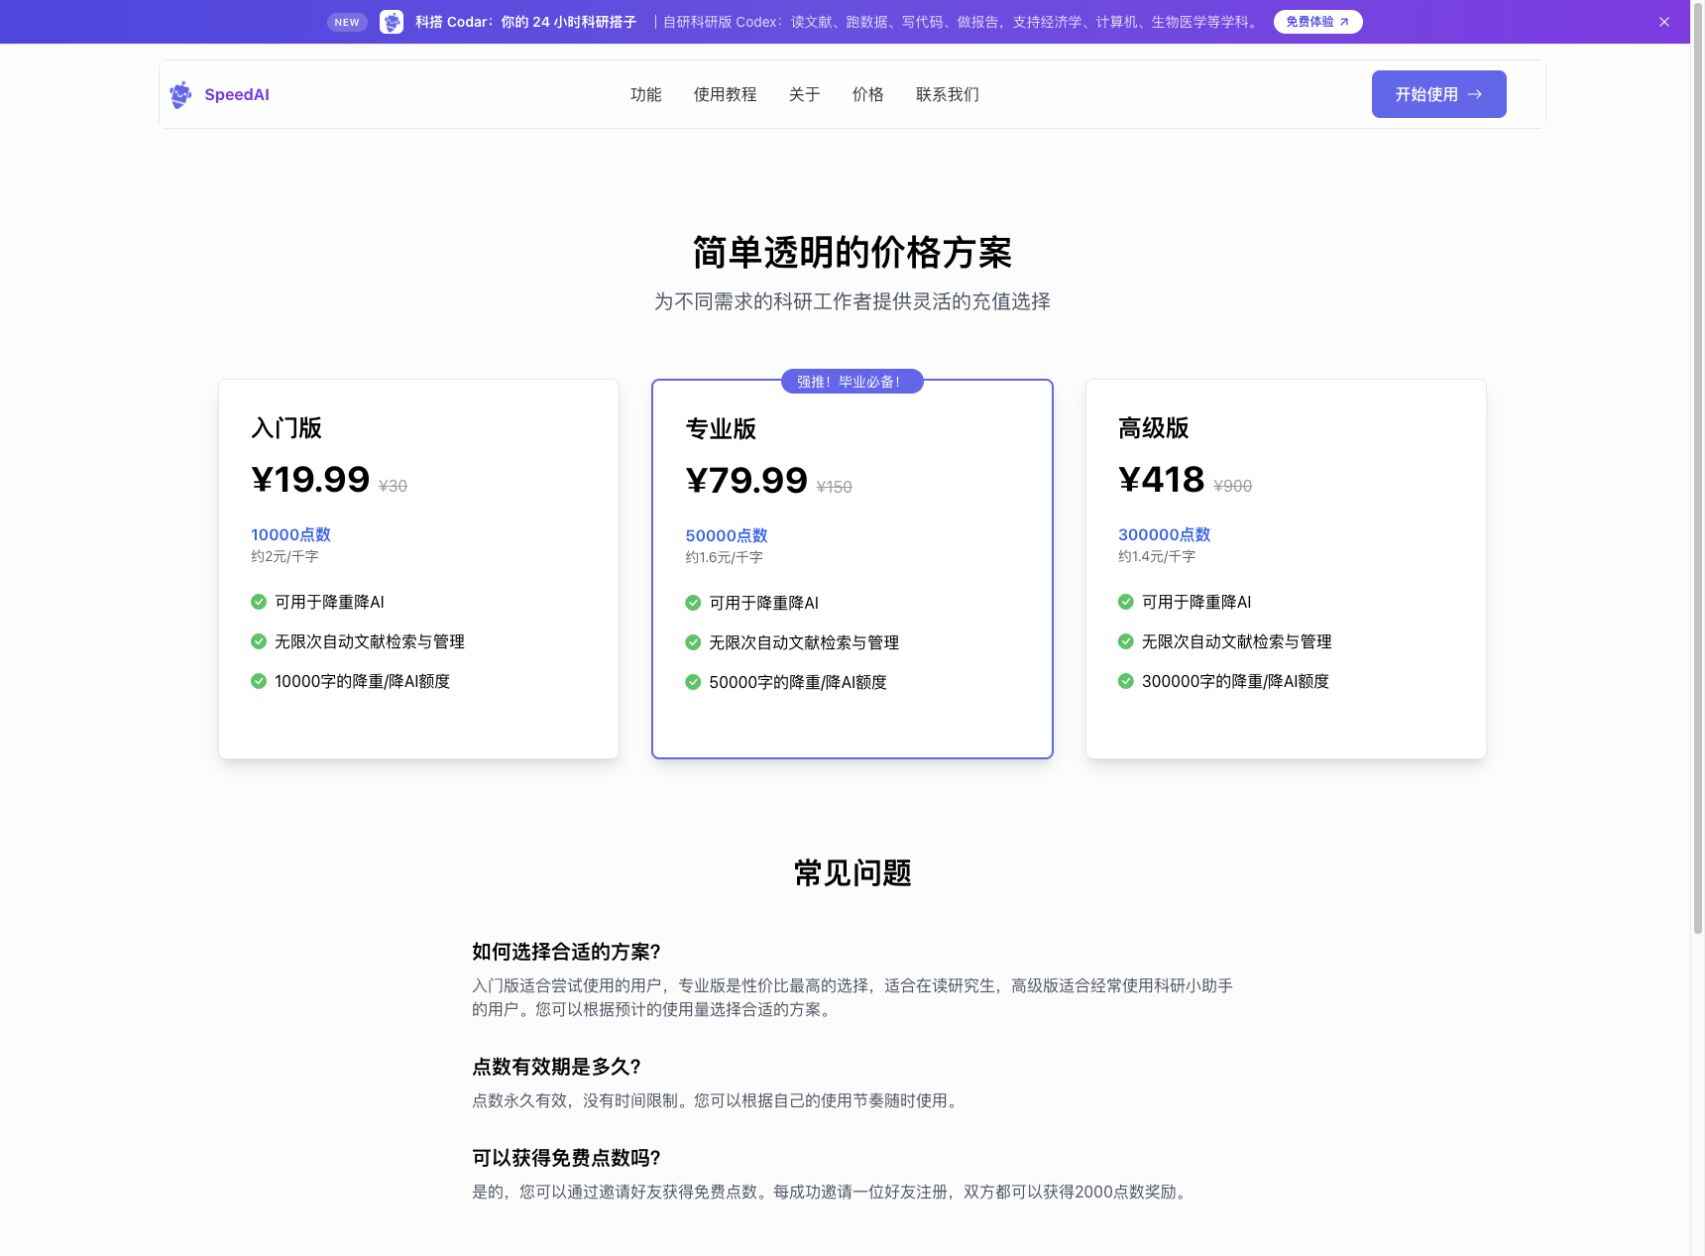The image size is (1705, 1256).
Task: Click the question 如何选择合适的方案?
Action: (567, 952)
